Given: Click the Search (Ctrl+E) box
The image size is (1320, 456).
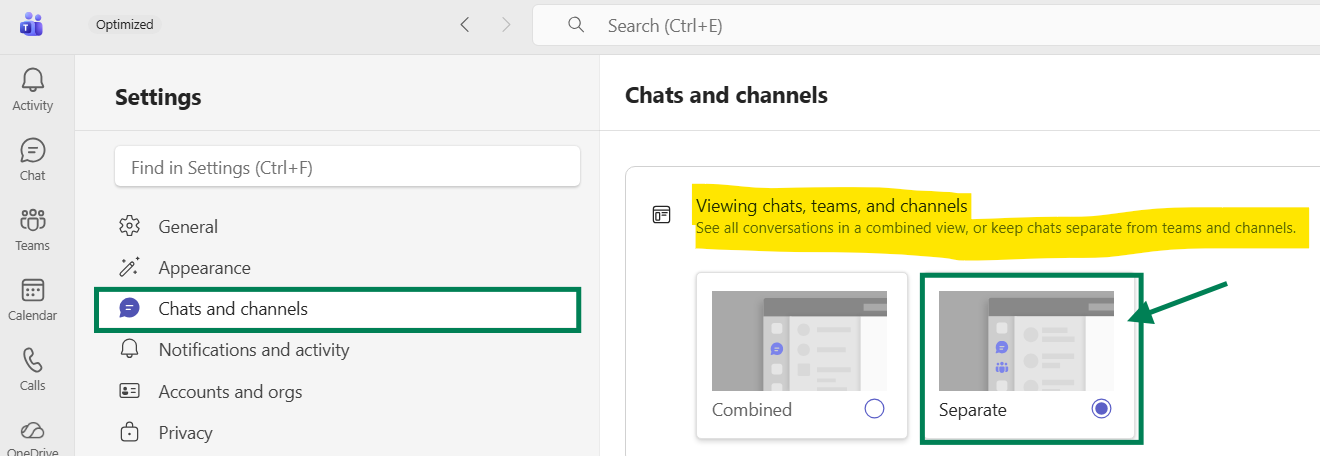Looking at the screenshot, I should pos(926,25).
